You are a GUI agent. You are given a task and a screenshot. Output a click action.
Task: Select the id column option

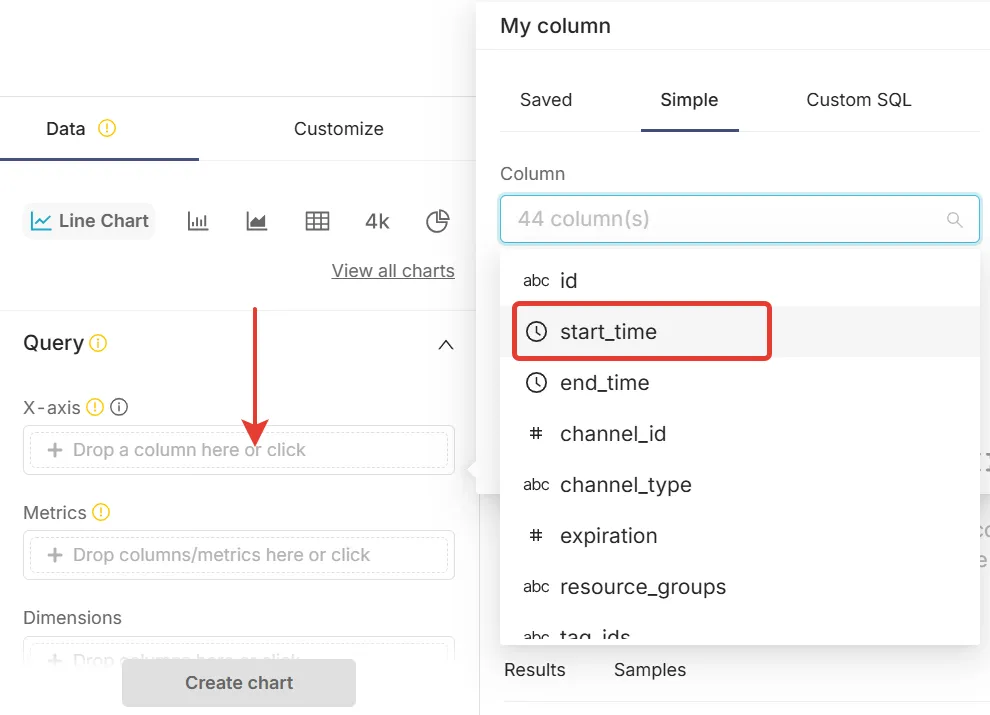pyautogui.click(x=740, y=280)
